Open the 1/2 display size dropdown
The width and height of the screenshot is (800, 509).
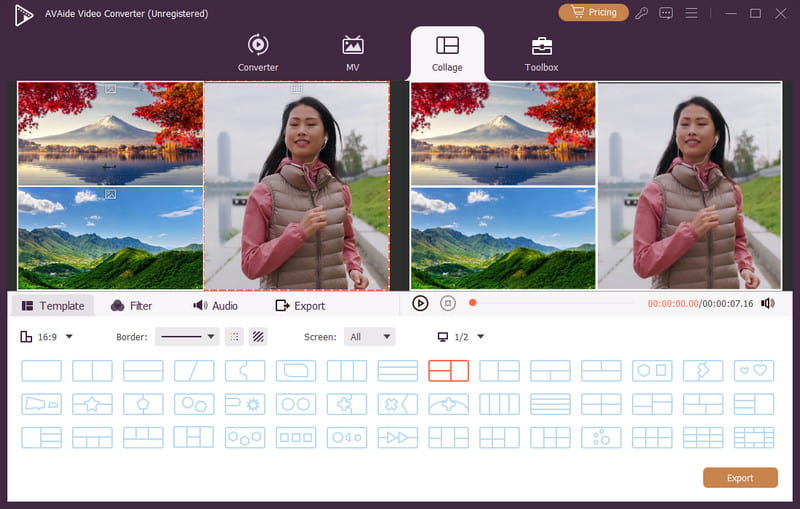(x=461, y=337)
